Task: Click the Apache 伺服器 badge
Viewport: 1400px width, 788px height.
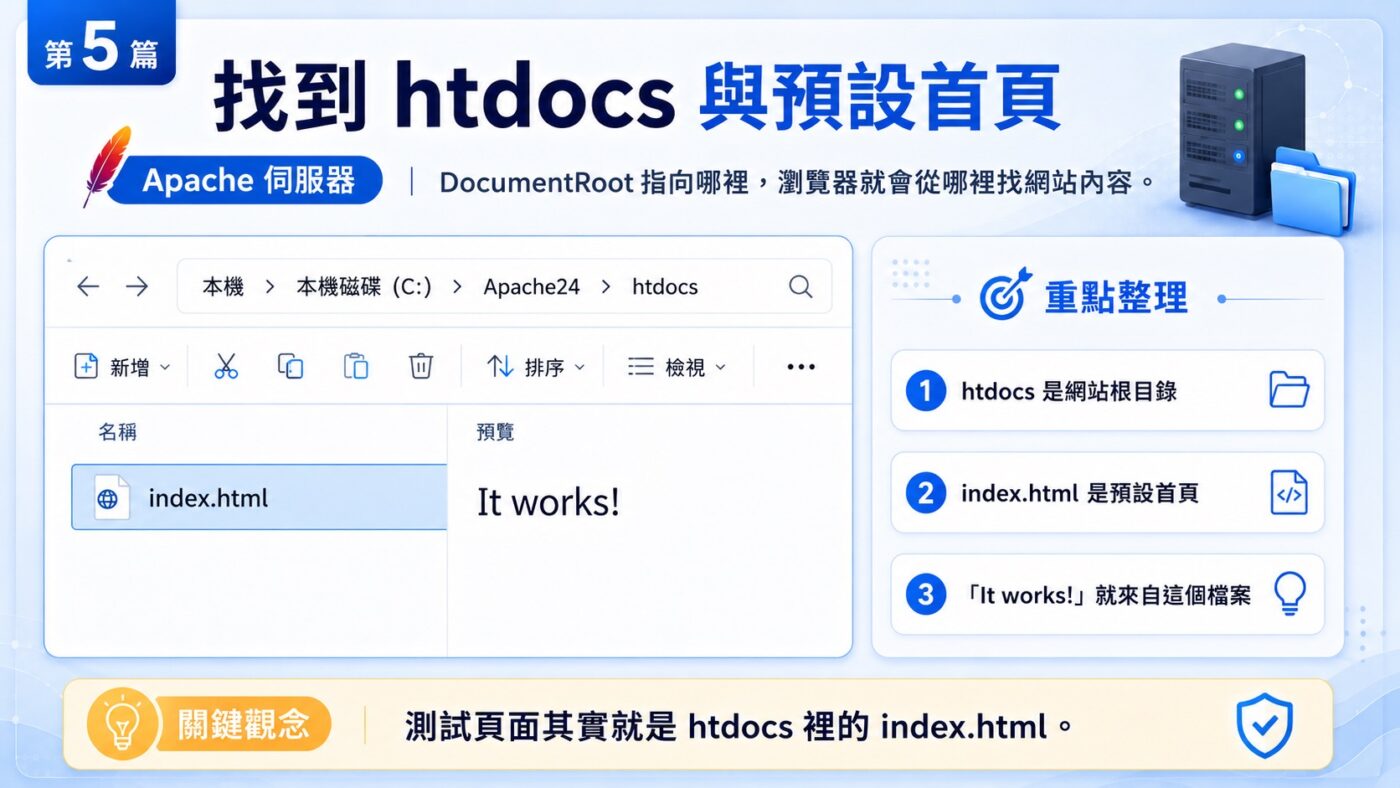Action: (x=245, y=180)
